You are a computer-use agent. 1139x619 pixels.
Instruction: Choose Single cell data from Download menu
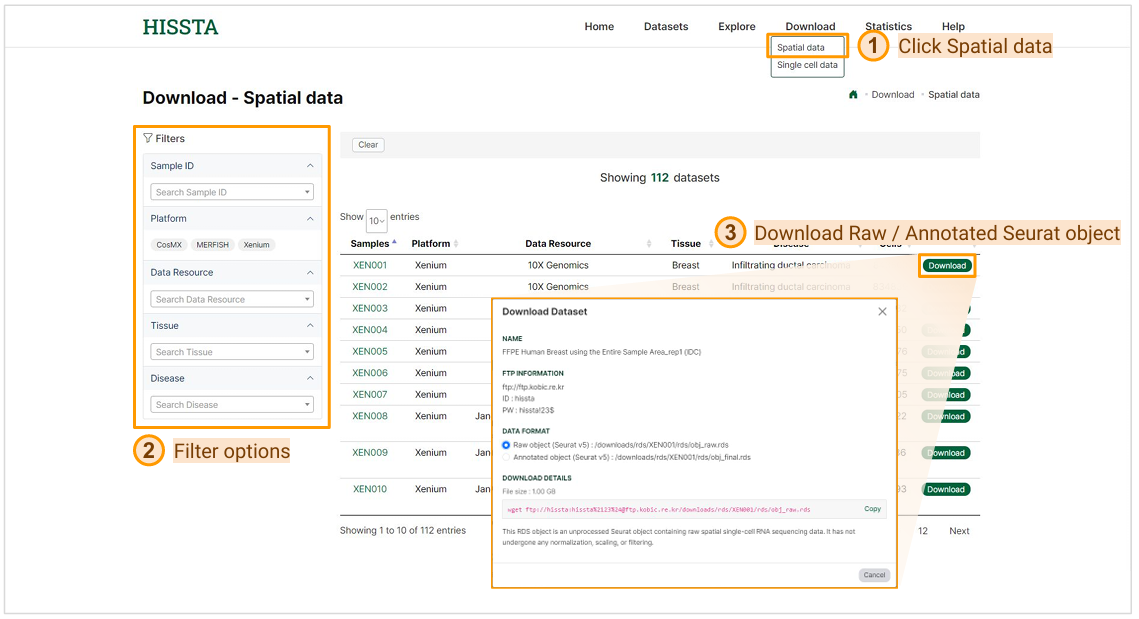[x=807, y=65]
